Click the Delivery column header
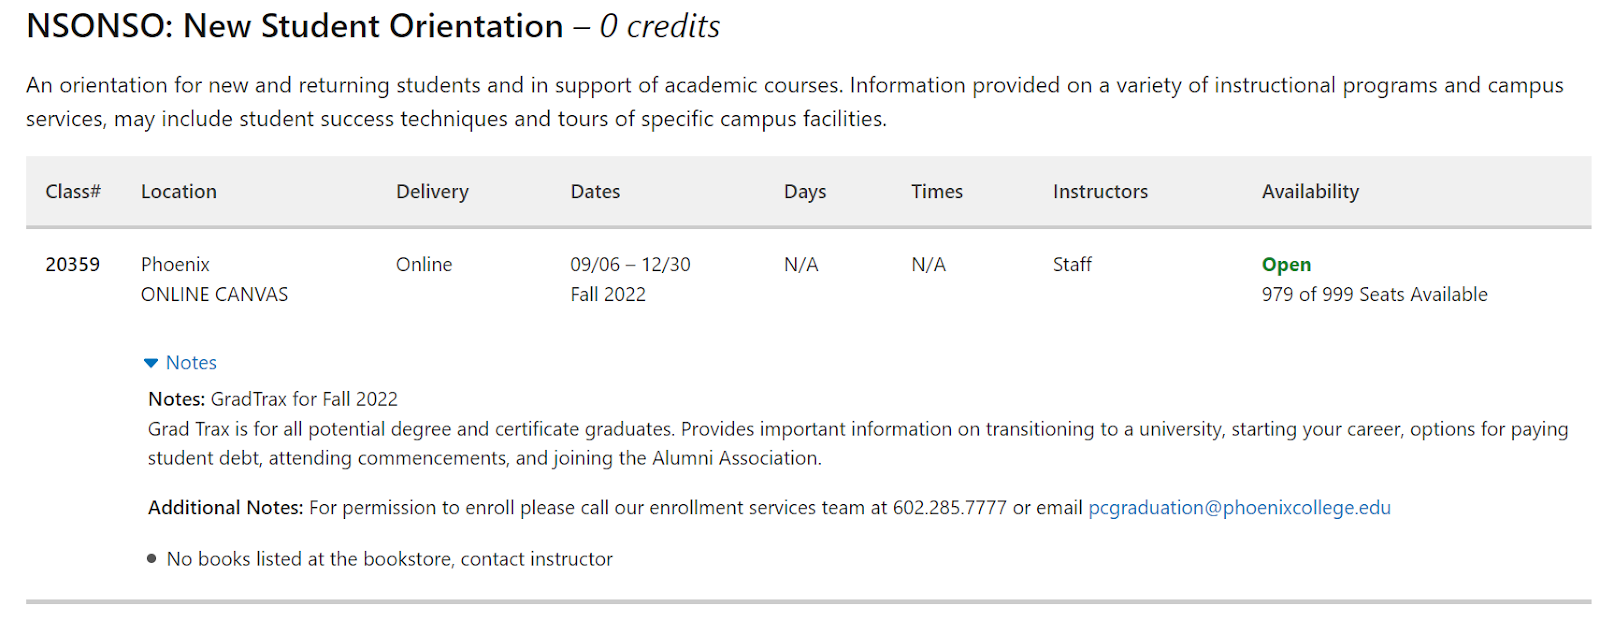The height and width of the screenshot is (620, 1600). point(432,192)
